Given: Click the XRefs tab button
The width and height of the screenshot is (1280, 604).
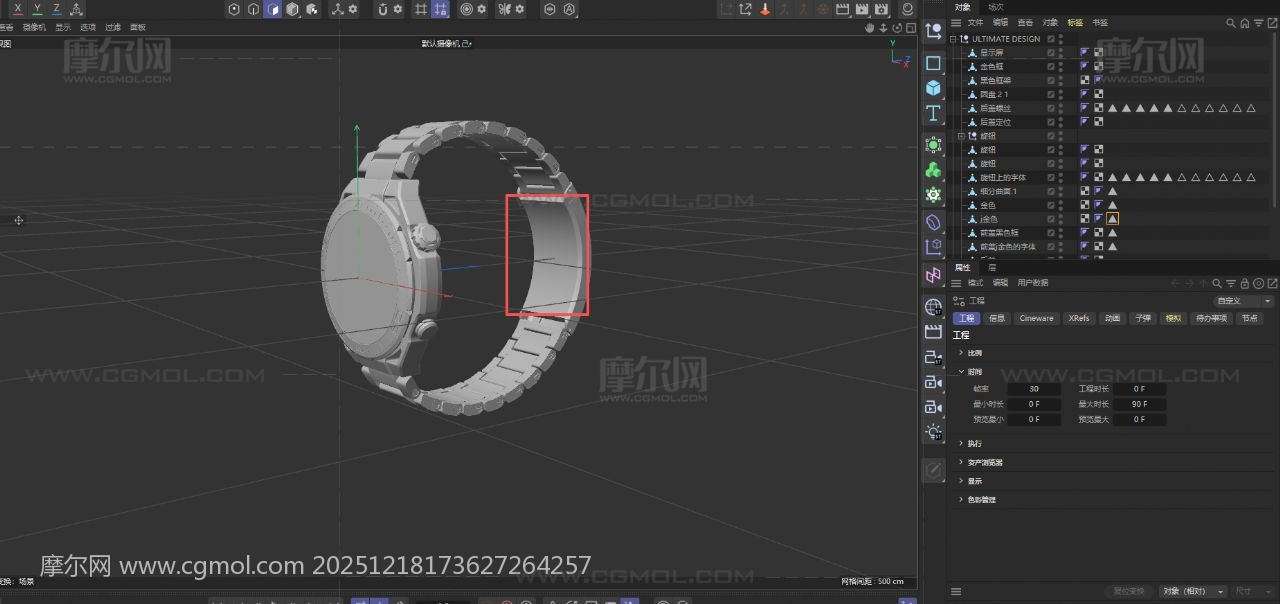Looking at the screenshot, I should click(x=1078, y=318).
